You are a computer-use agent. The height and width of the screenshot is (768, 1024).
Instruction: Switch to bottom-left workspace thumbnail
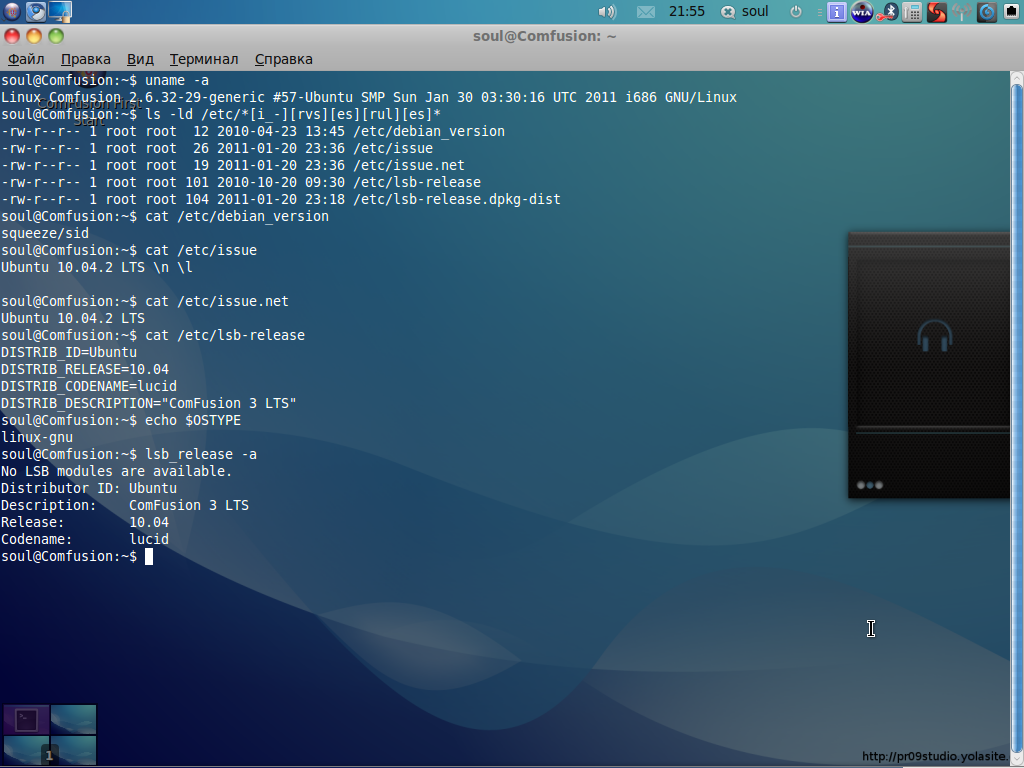point(26,750)
